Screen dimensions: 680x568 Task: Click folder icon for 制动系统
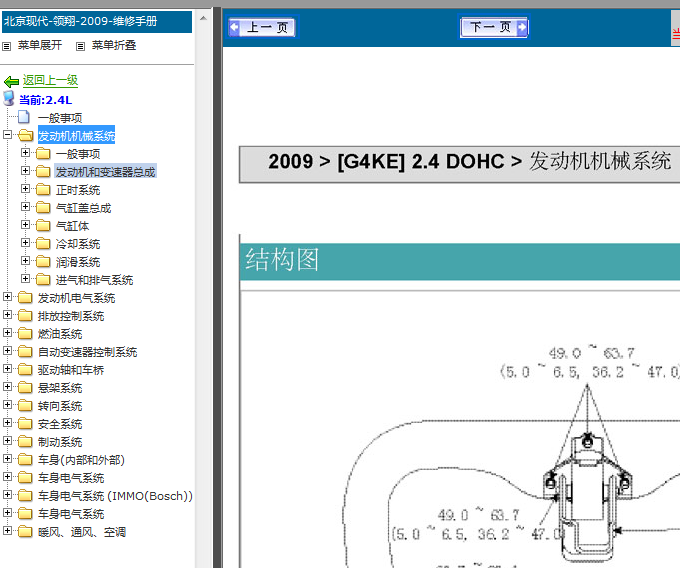click(x=25, y=441)
